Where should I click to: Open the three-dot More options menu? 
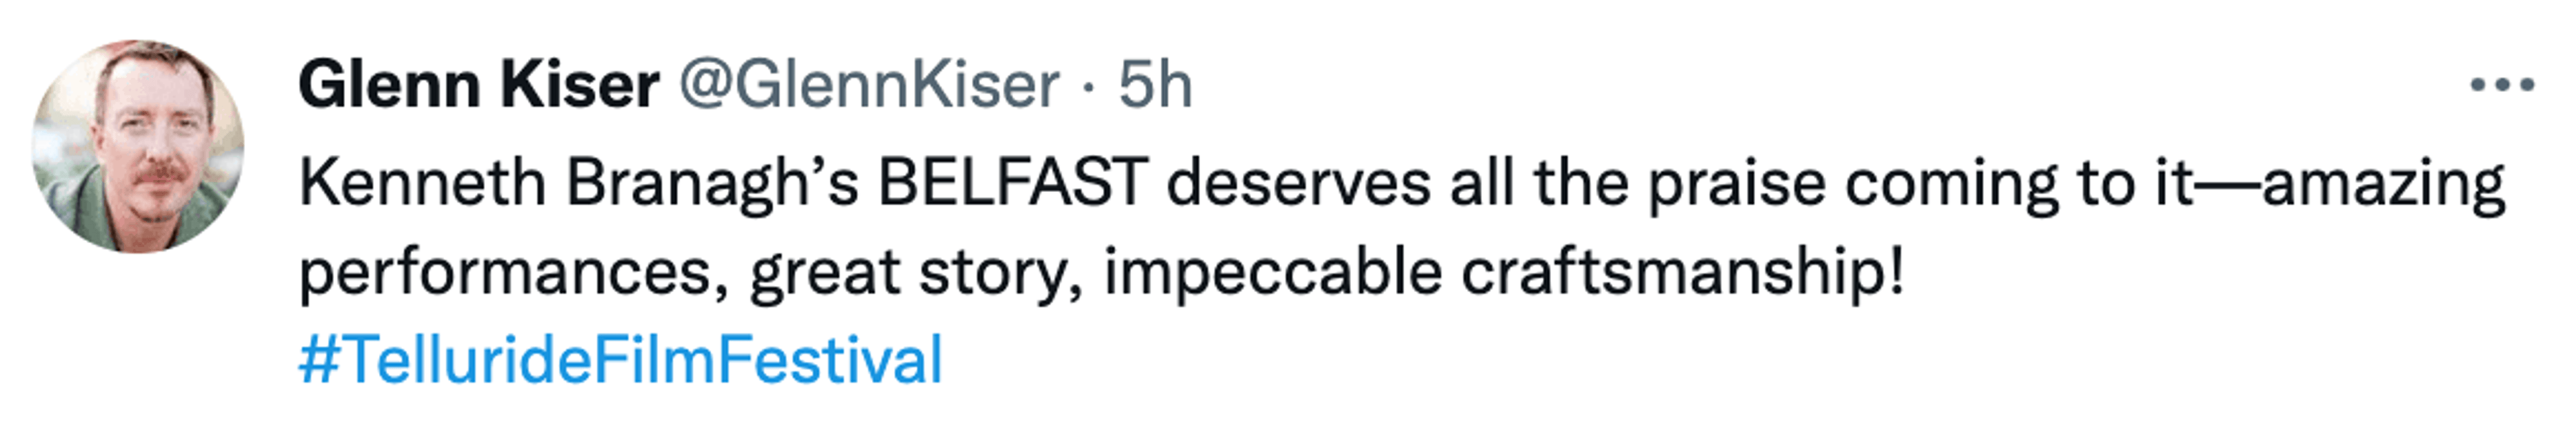[2501, 86]
